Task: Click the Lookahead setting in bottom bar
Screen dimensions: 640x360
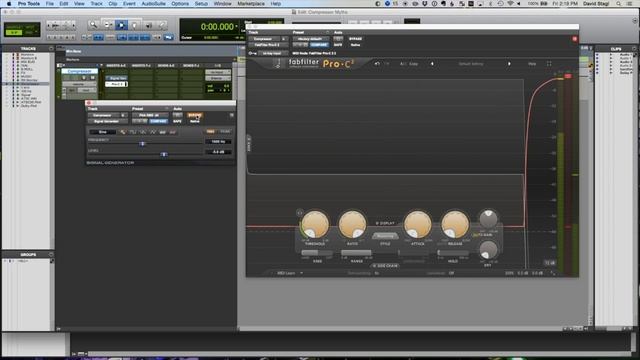Action: coord(440,273)
